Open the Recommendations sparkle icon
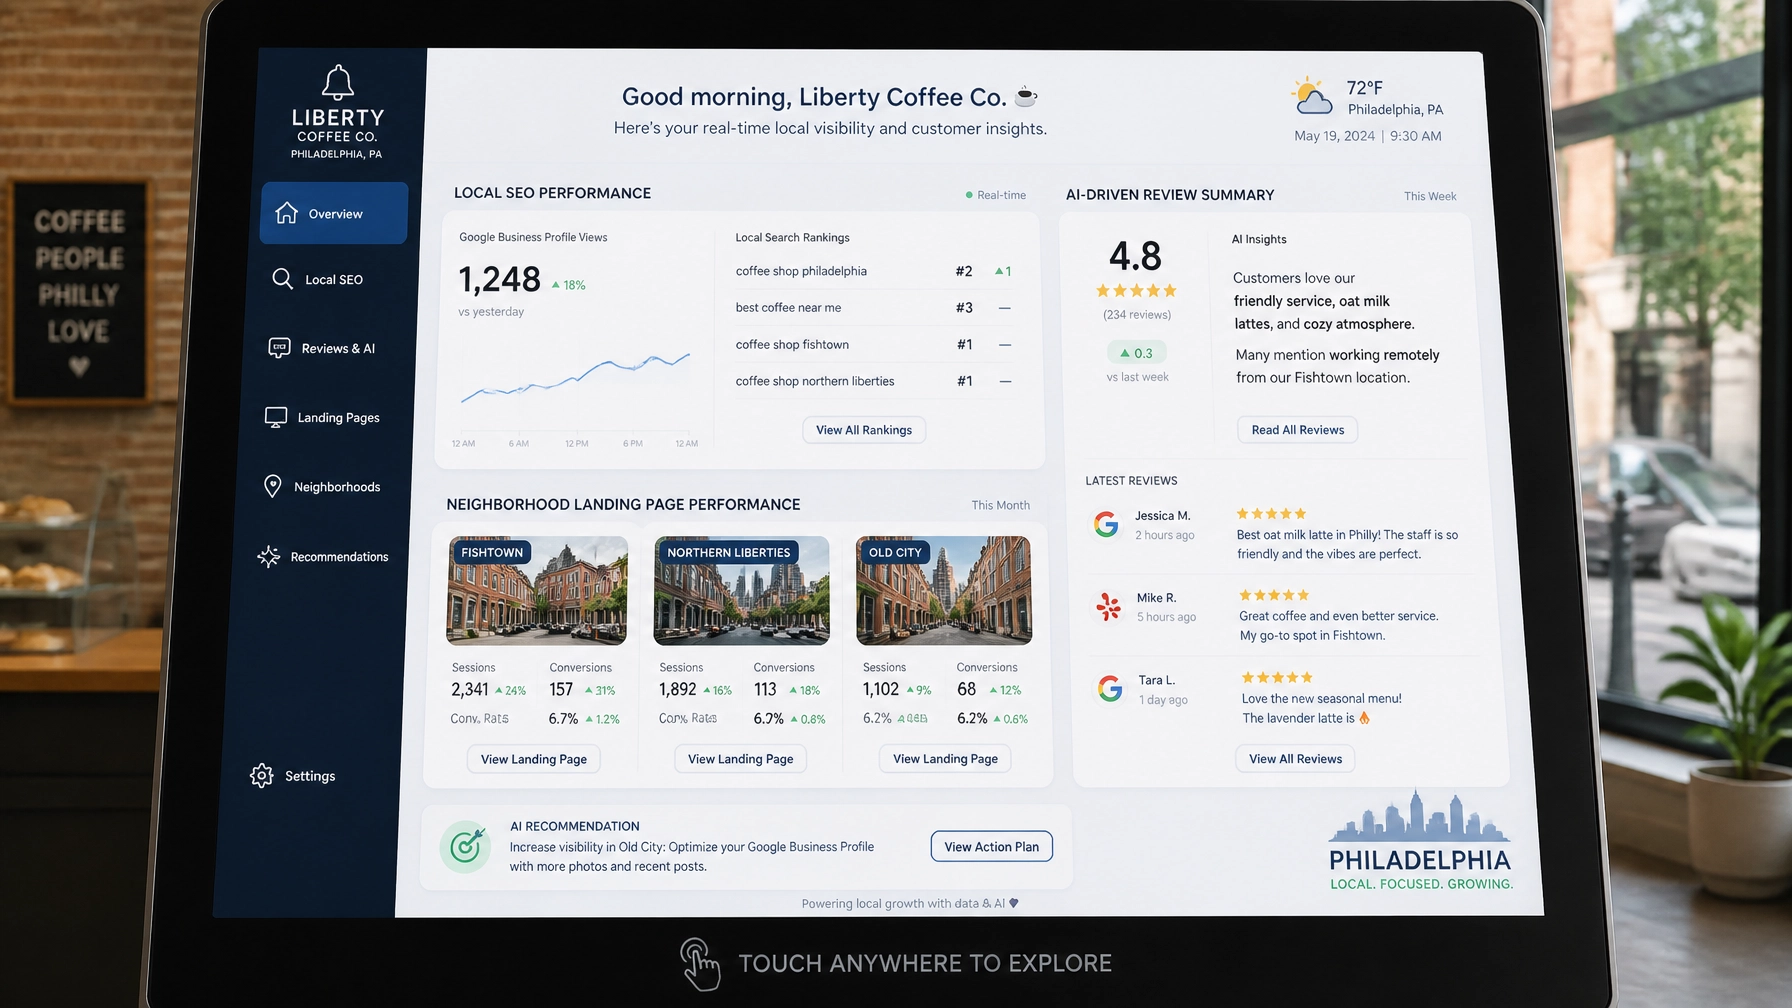Viewport: 1792px width, 1008px height. (268, 556)
